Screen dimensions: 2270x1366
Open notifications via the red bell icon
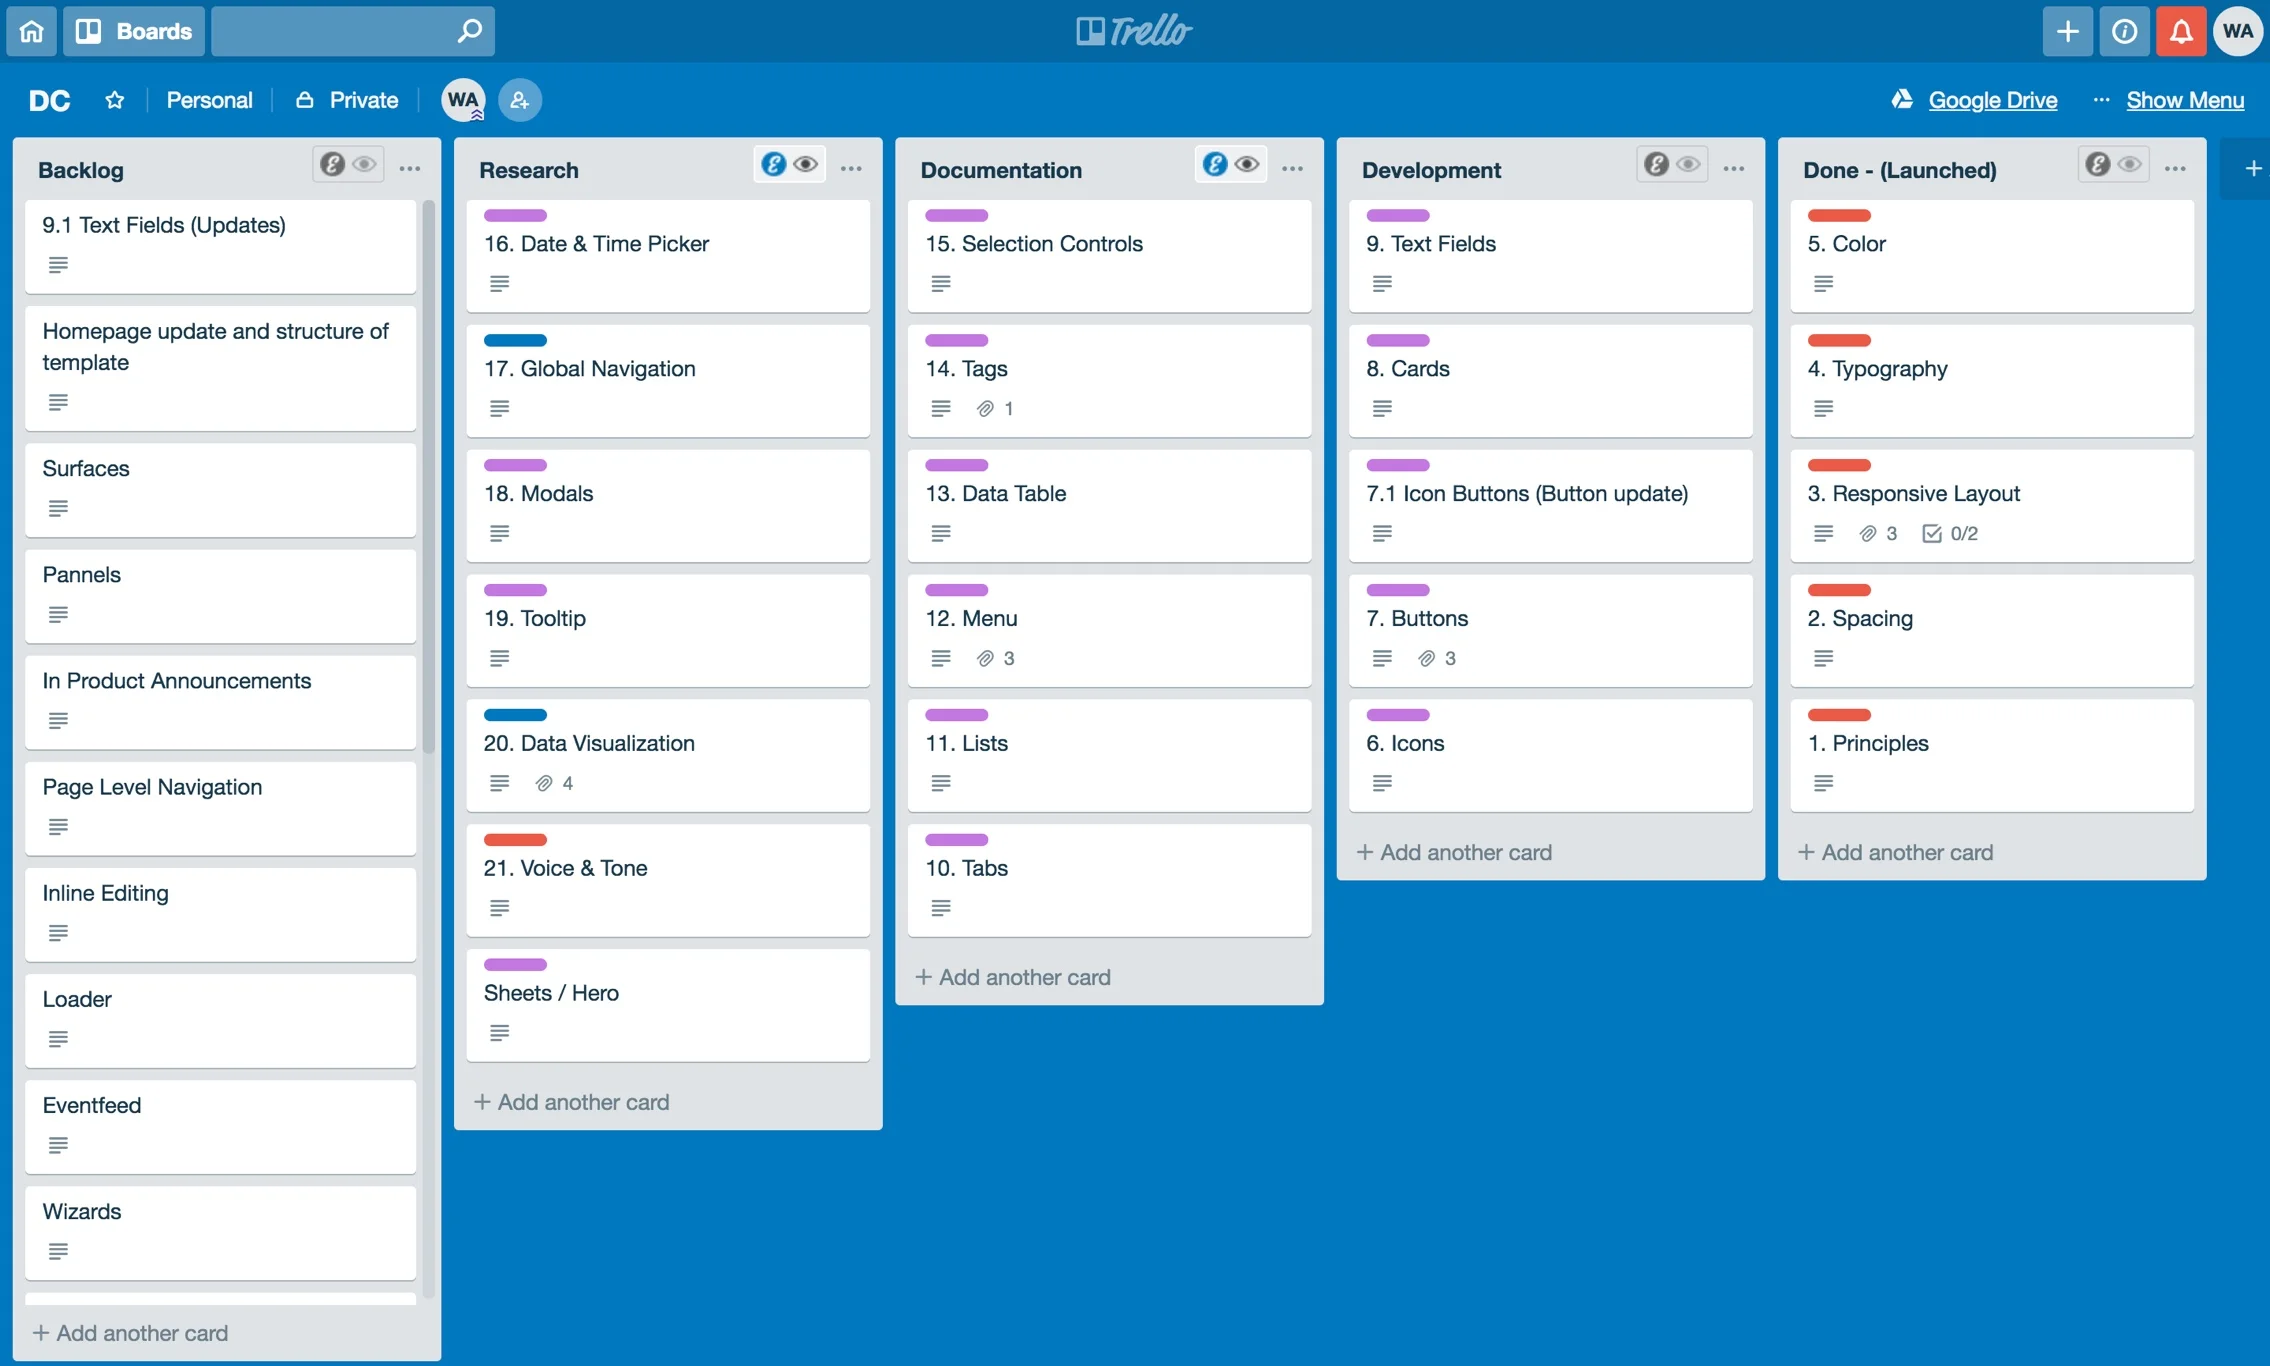pos(2181,31)
